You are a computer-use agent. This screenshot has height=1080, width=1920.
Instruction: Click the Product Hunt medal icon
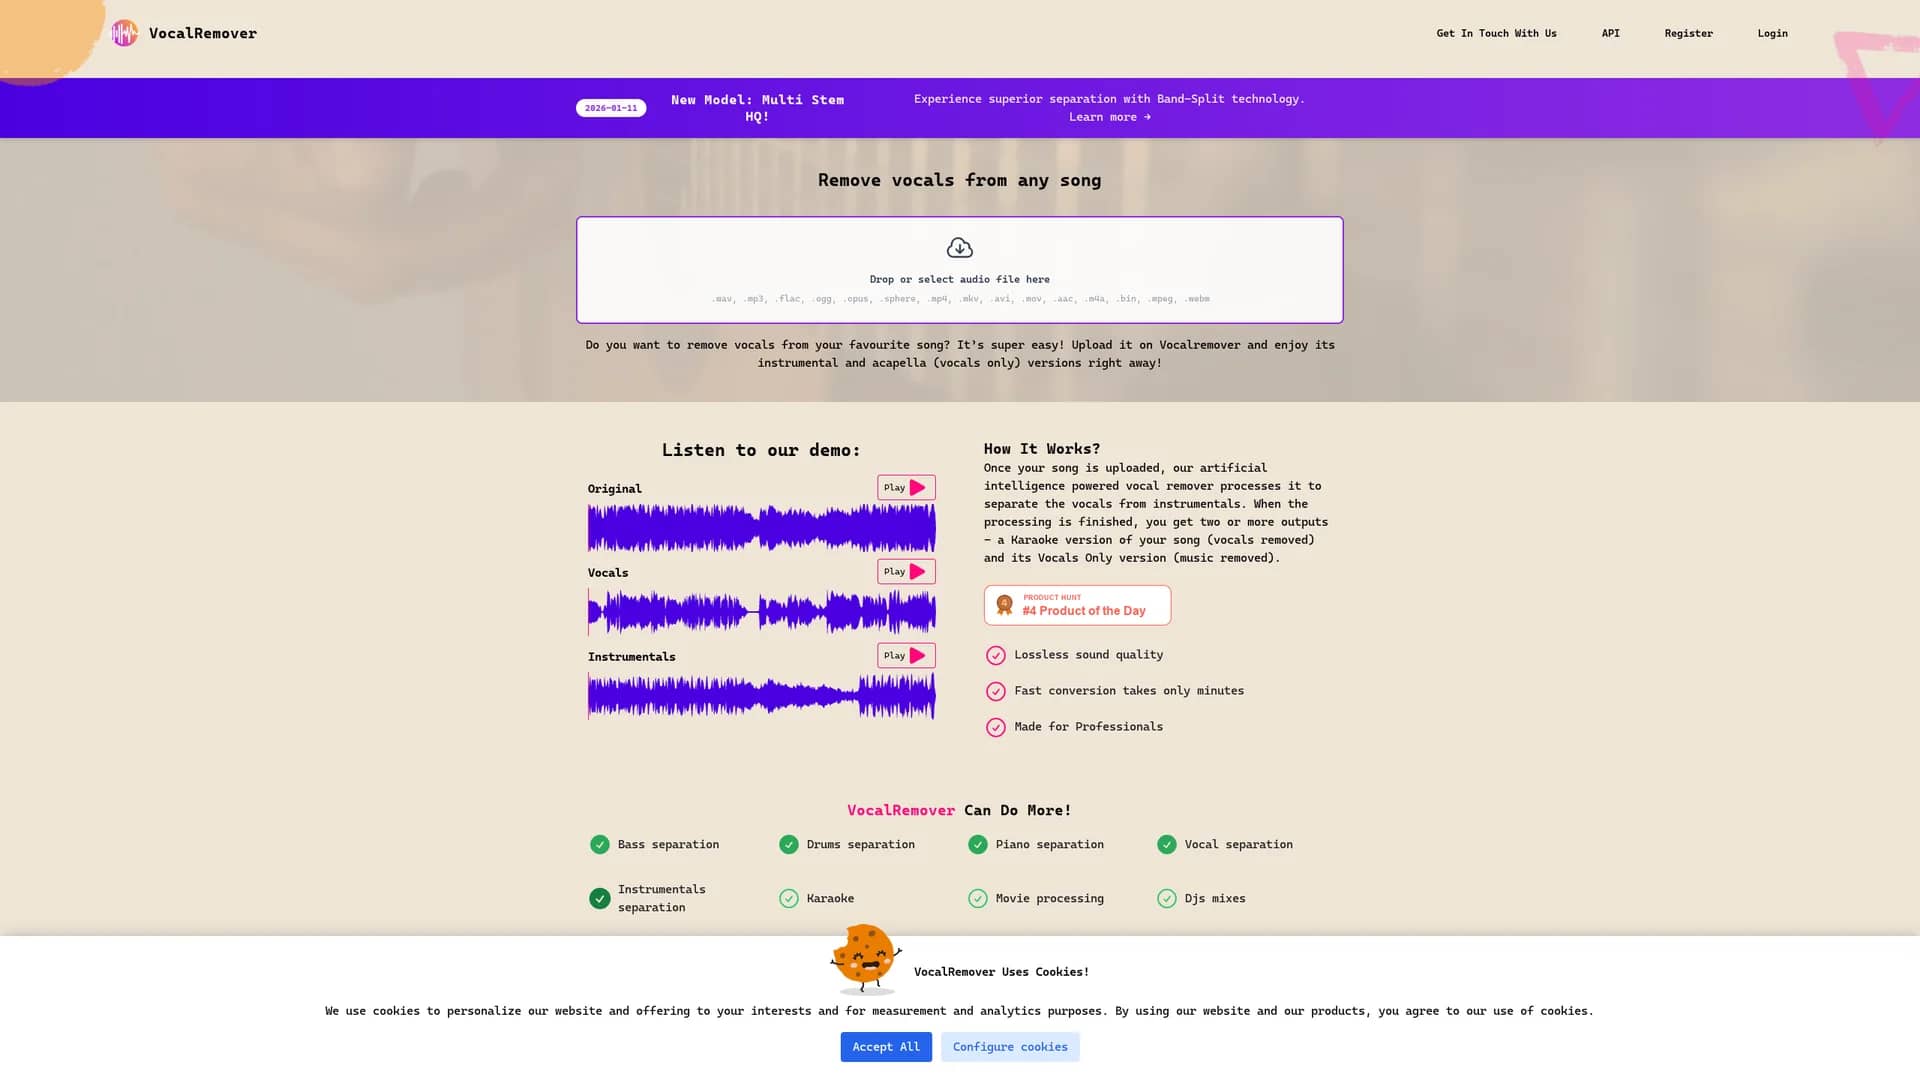coord(1004,605)
